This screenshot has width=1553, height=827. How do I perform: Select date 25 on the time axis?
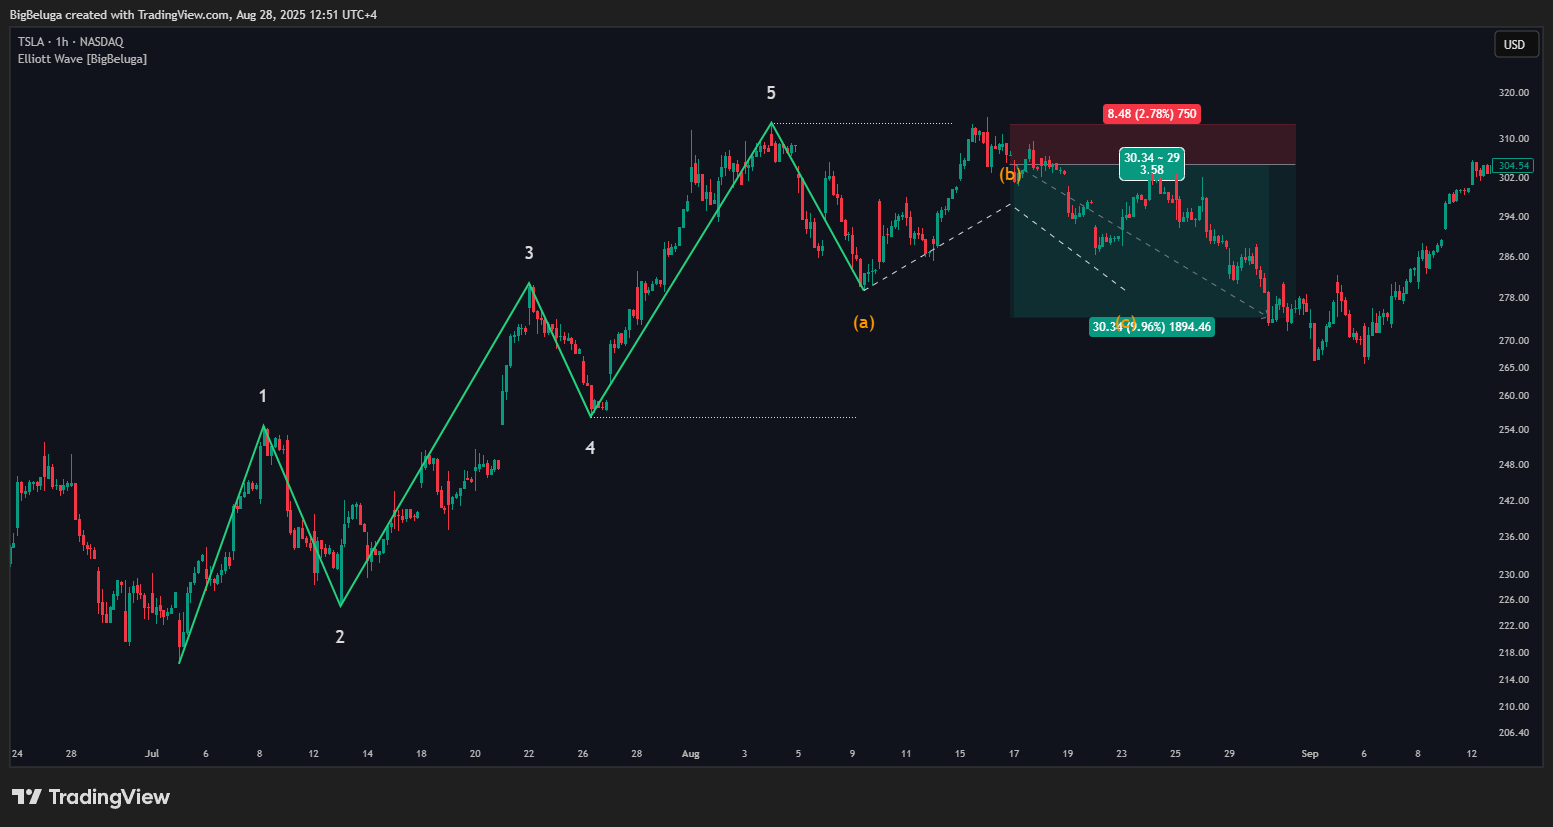point(1176,754)
